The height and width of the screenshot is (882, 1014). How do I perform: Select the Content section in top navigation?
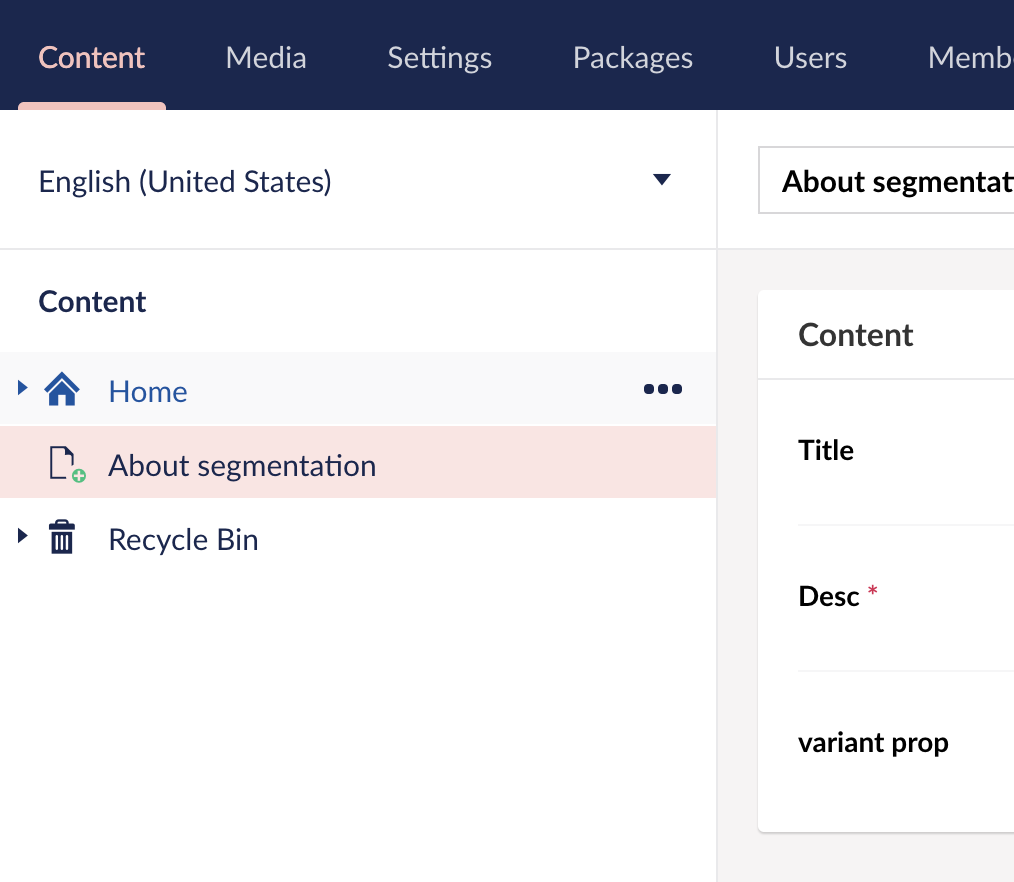[x=91, y=58]
